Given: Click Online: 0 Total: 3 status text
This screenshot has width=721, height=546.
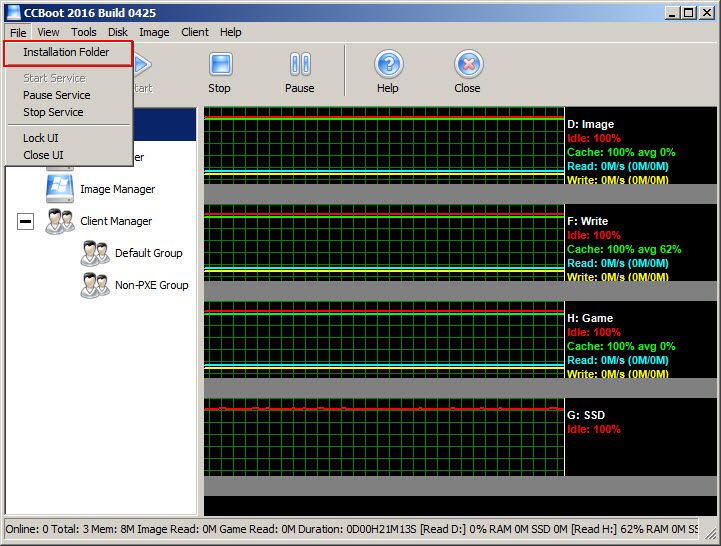Looking at the screenshot, I should click(47, 529).
